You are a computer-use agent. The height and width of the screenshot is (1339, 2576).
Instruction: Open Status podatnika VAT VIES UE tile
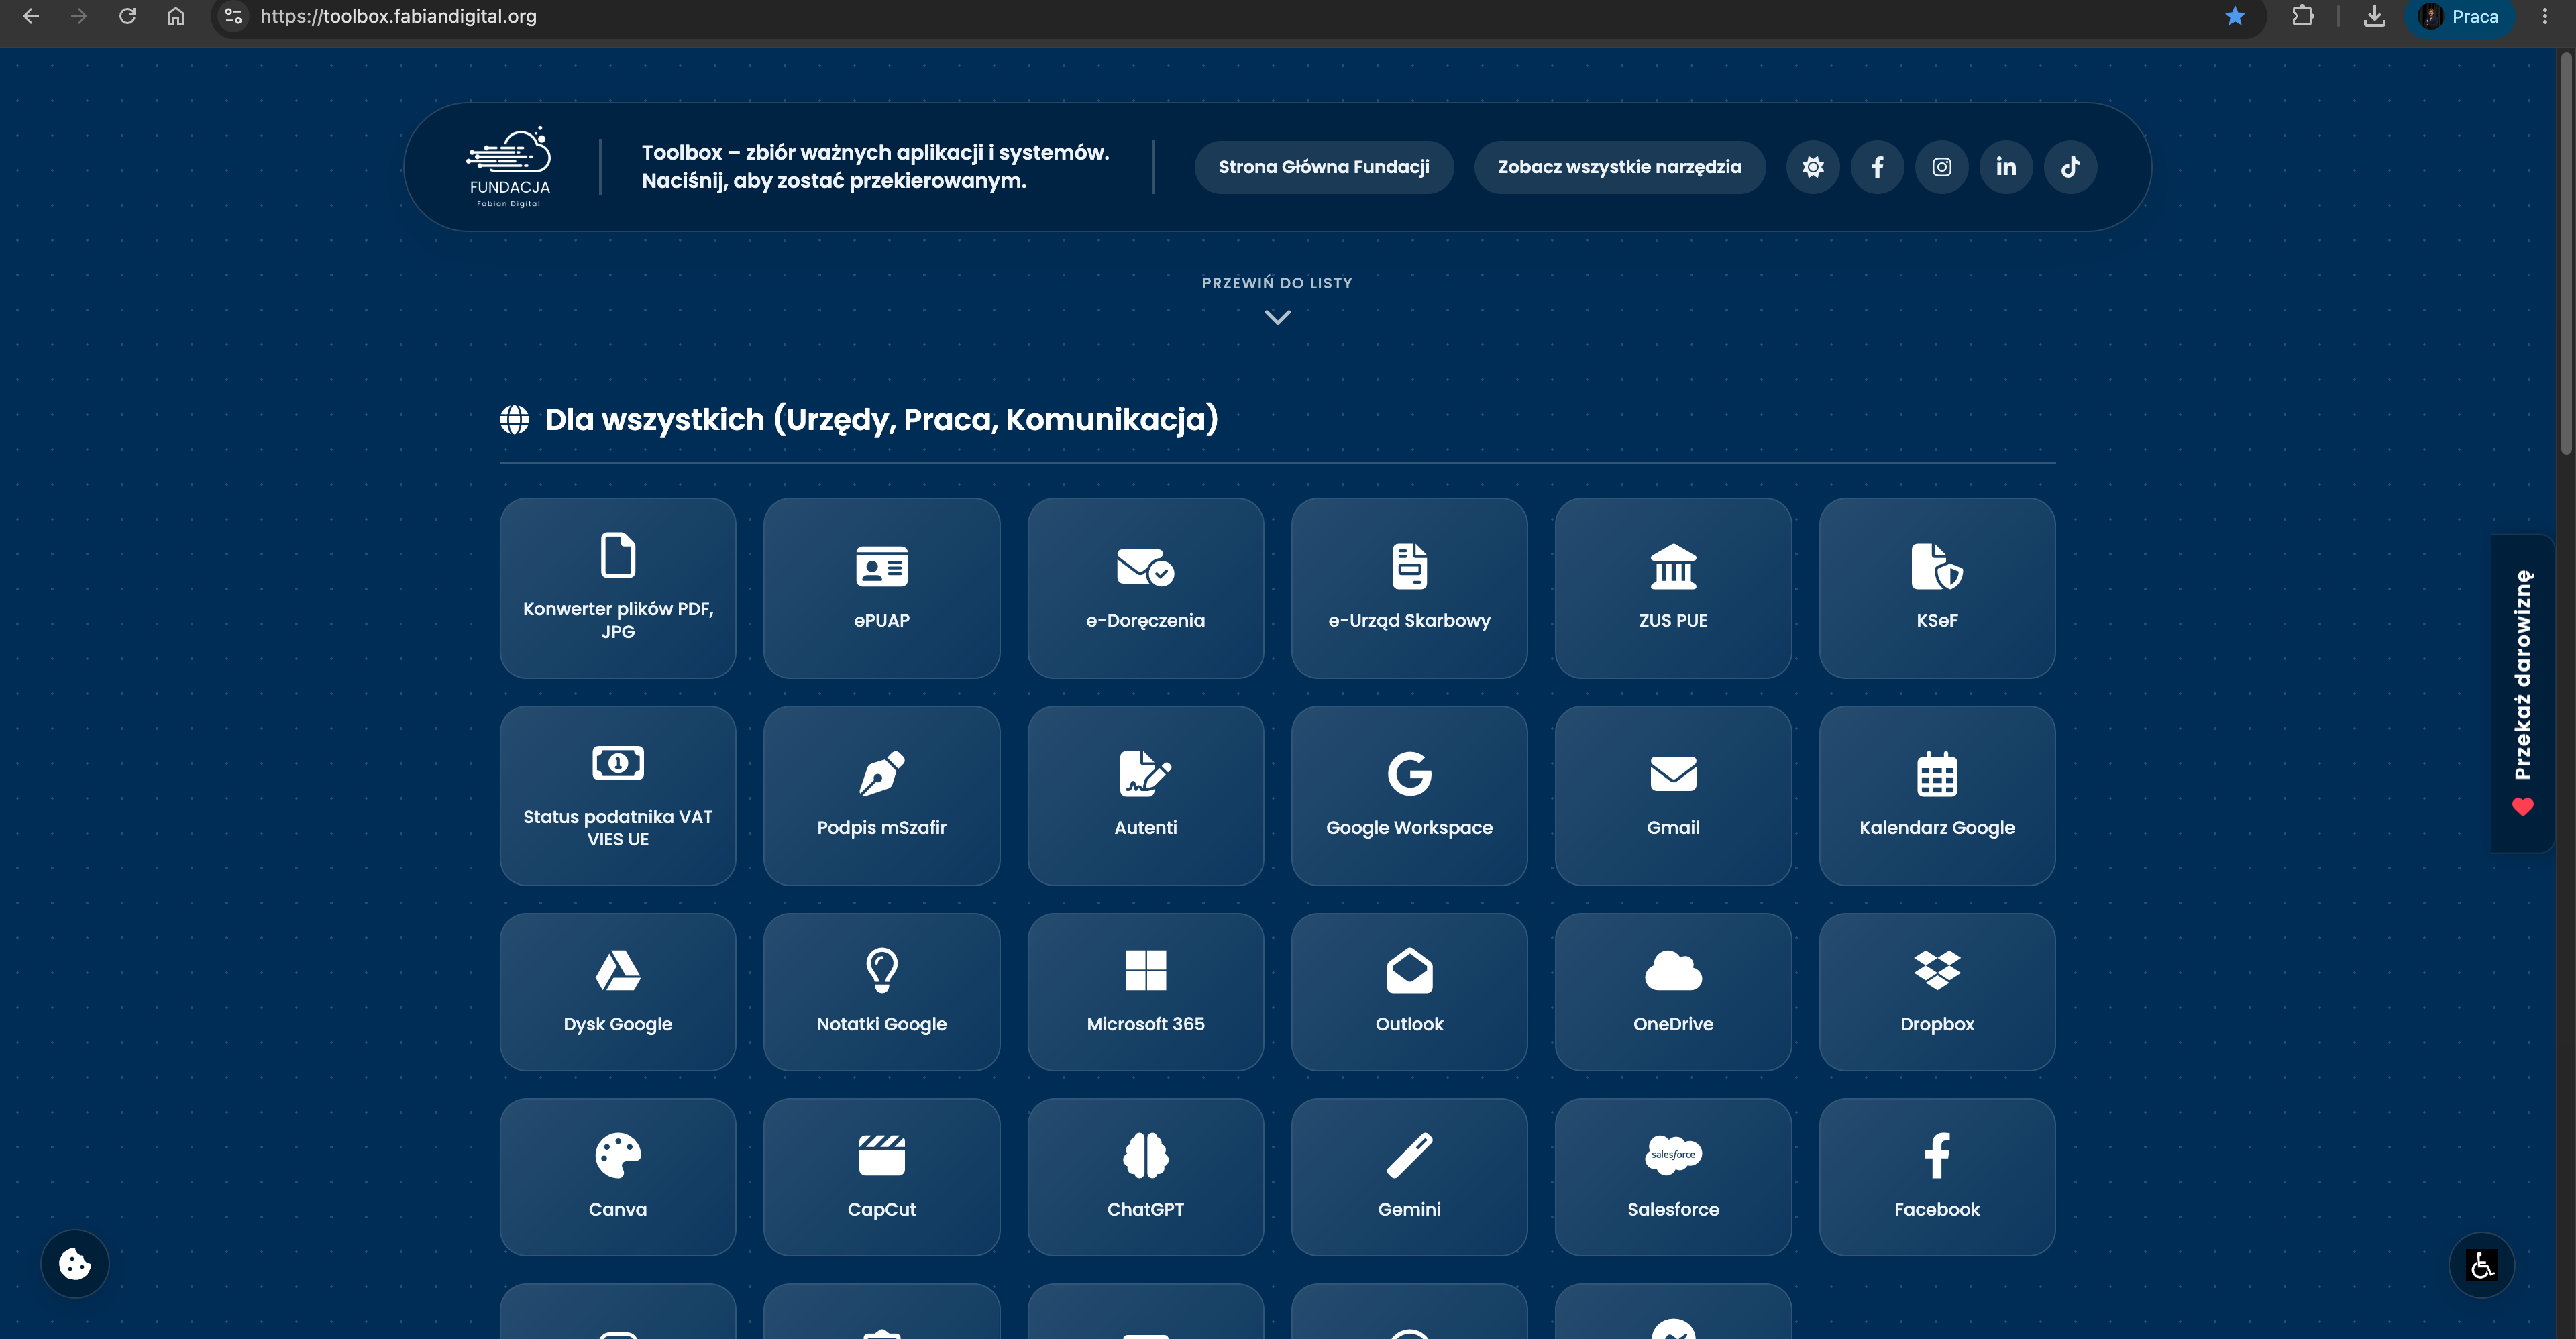point(618,796)
